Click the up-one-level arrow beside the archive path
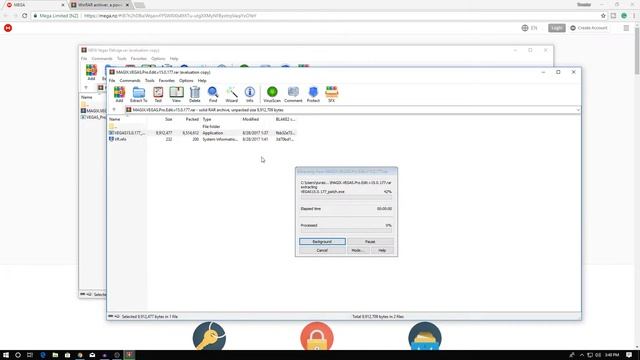 [114, 110]
